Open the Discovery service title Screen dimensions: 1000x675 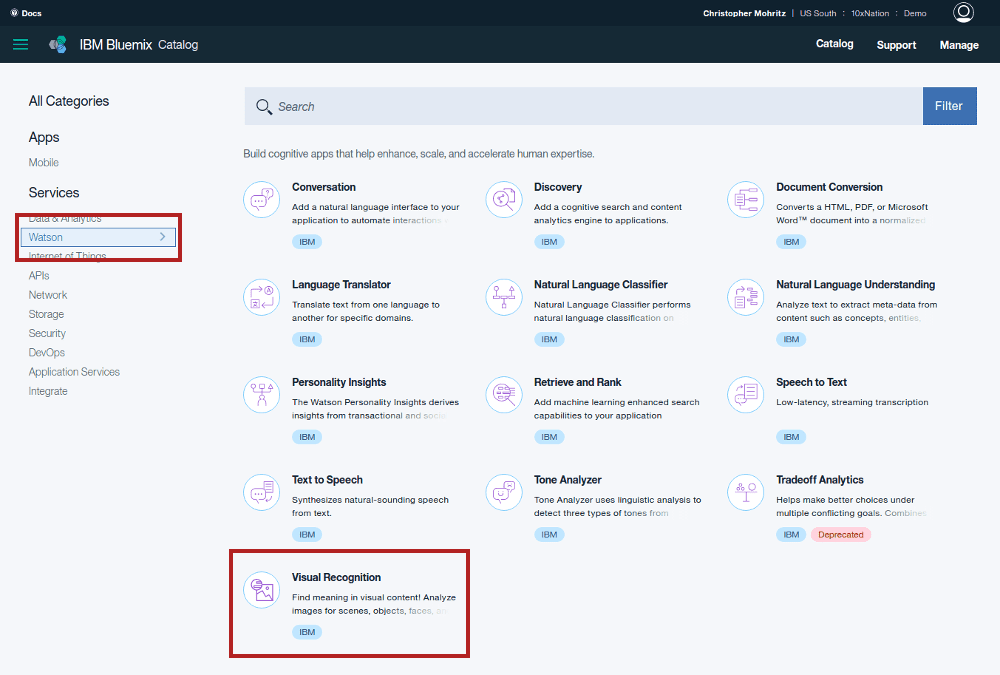(558, 187)
